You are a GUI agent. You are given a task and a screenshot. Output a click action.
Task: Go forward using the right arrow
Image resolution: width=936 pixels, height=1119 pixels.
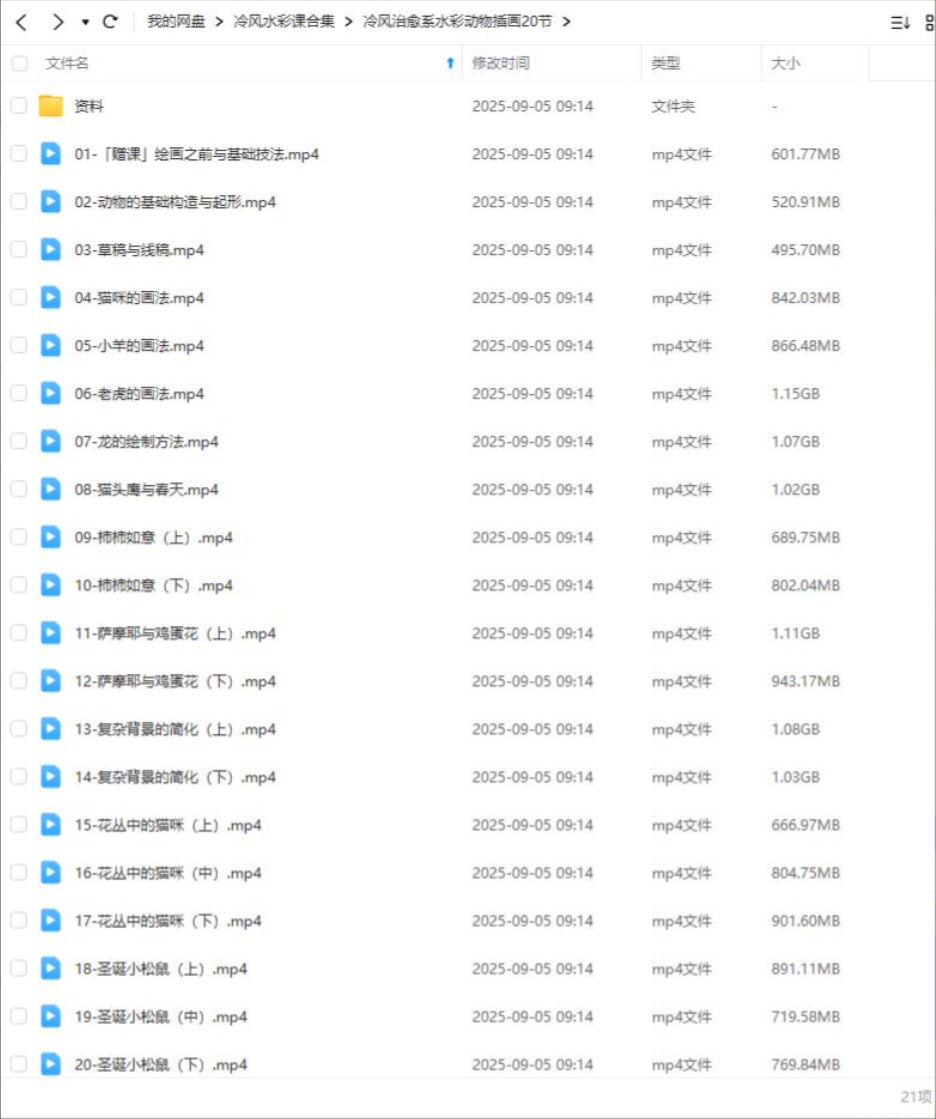pos(58,22)
